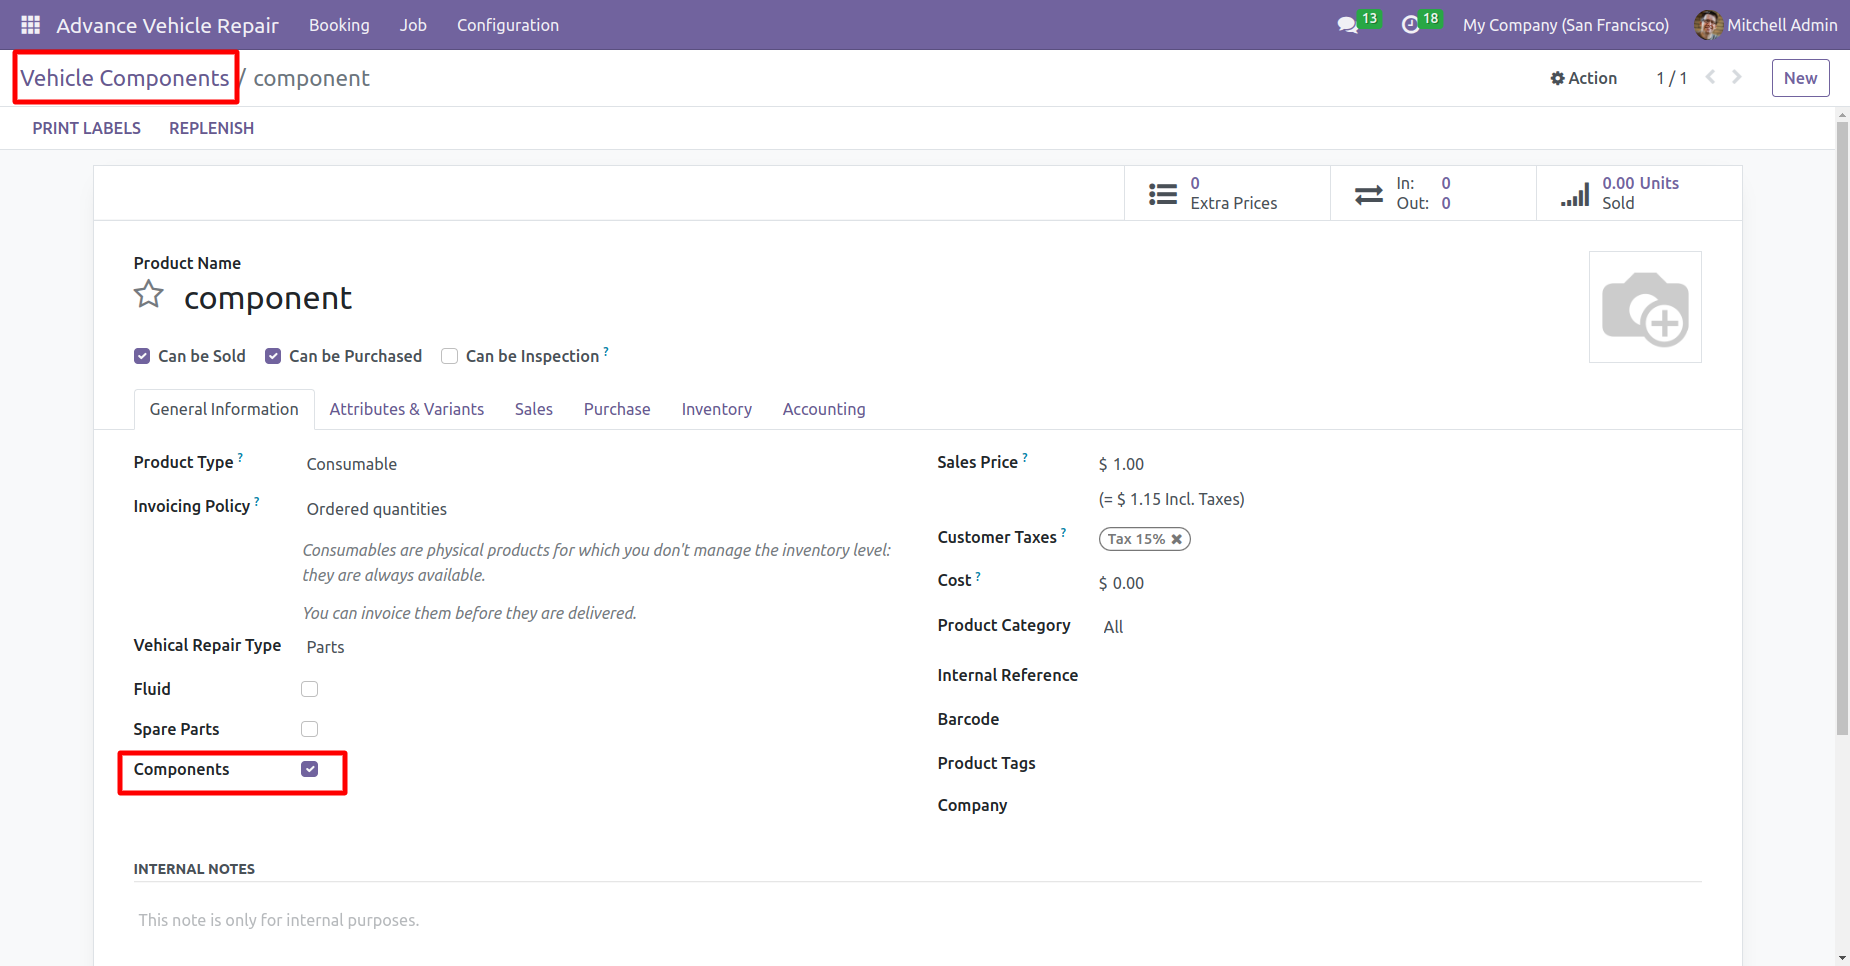Check the Spare Parts checkbox
This screenshot has height=966, width=1850.
pyautogui.click(x=310, y=729)
